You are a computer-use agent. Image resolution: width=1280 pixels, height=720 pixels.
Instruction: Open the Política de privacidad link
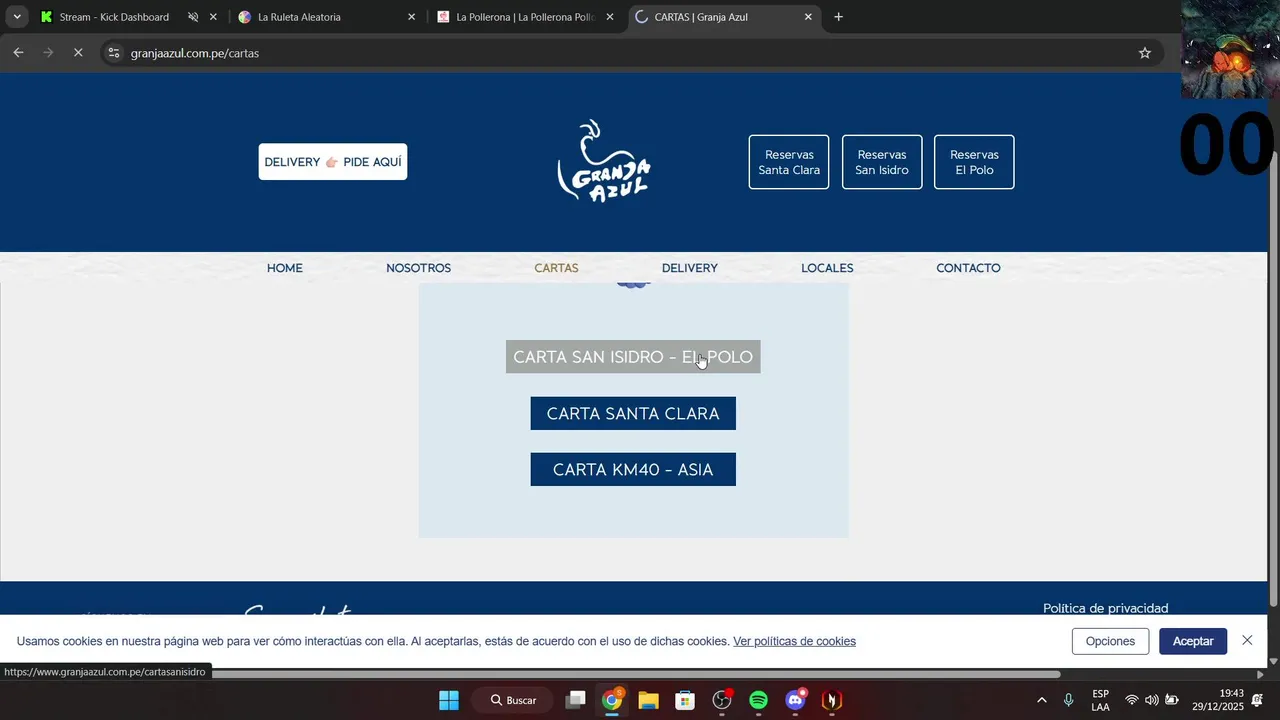pyautogui.click(x=1105, y=608)
